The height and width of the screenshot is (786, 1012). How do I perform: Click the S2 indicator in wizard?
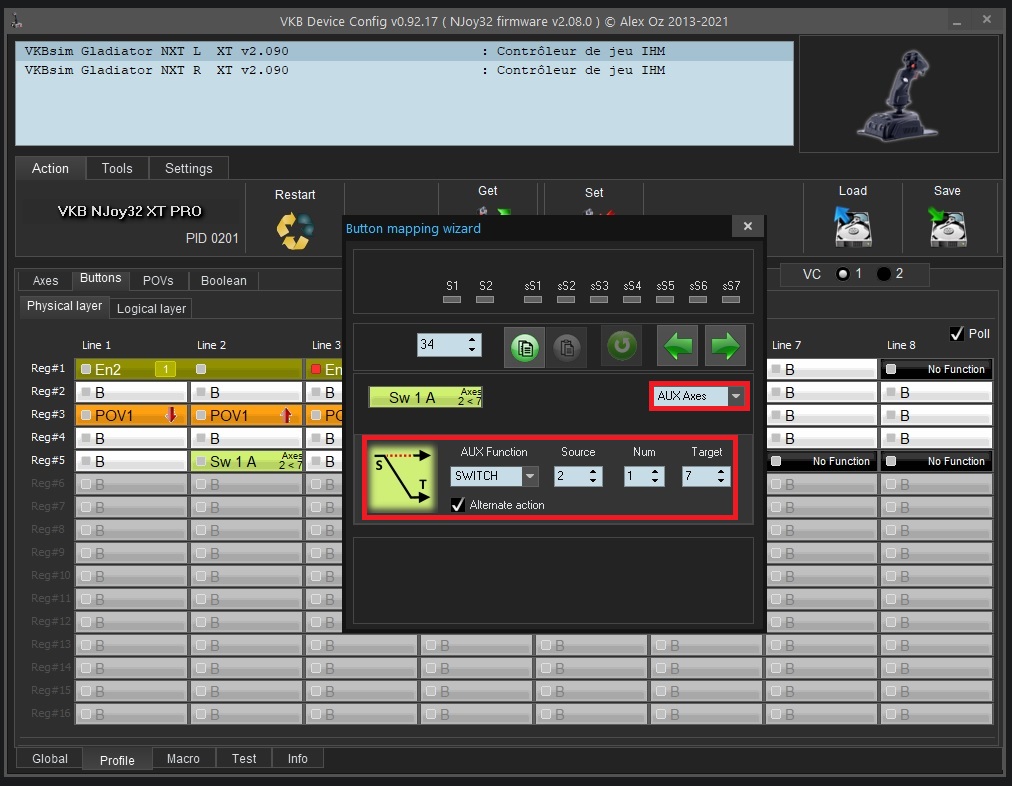pos(485,299)
